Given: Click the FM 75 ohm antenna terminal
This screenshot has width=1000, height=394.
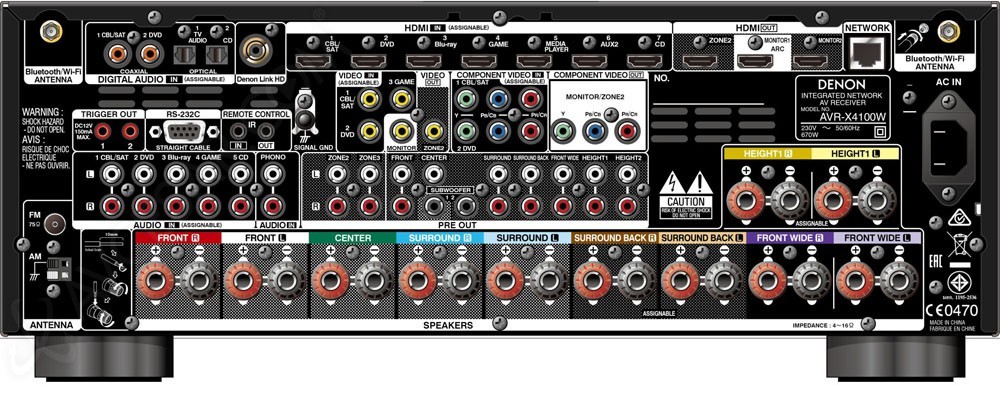Looking at the screenshot, I should tap(55, 224).
